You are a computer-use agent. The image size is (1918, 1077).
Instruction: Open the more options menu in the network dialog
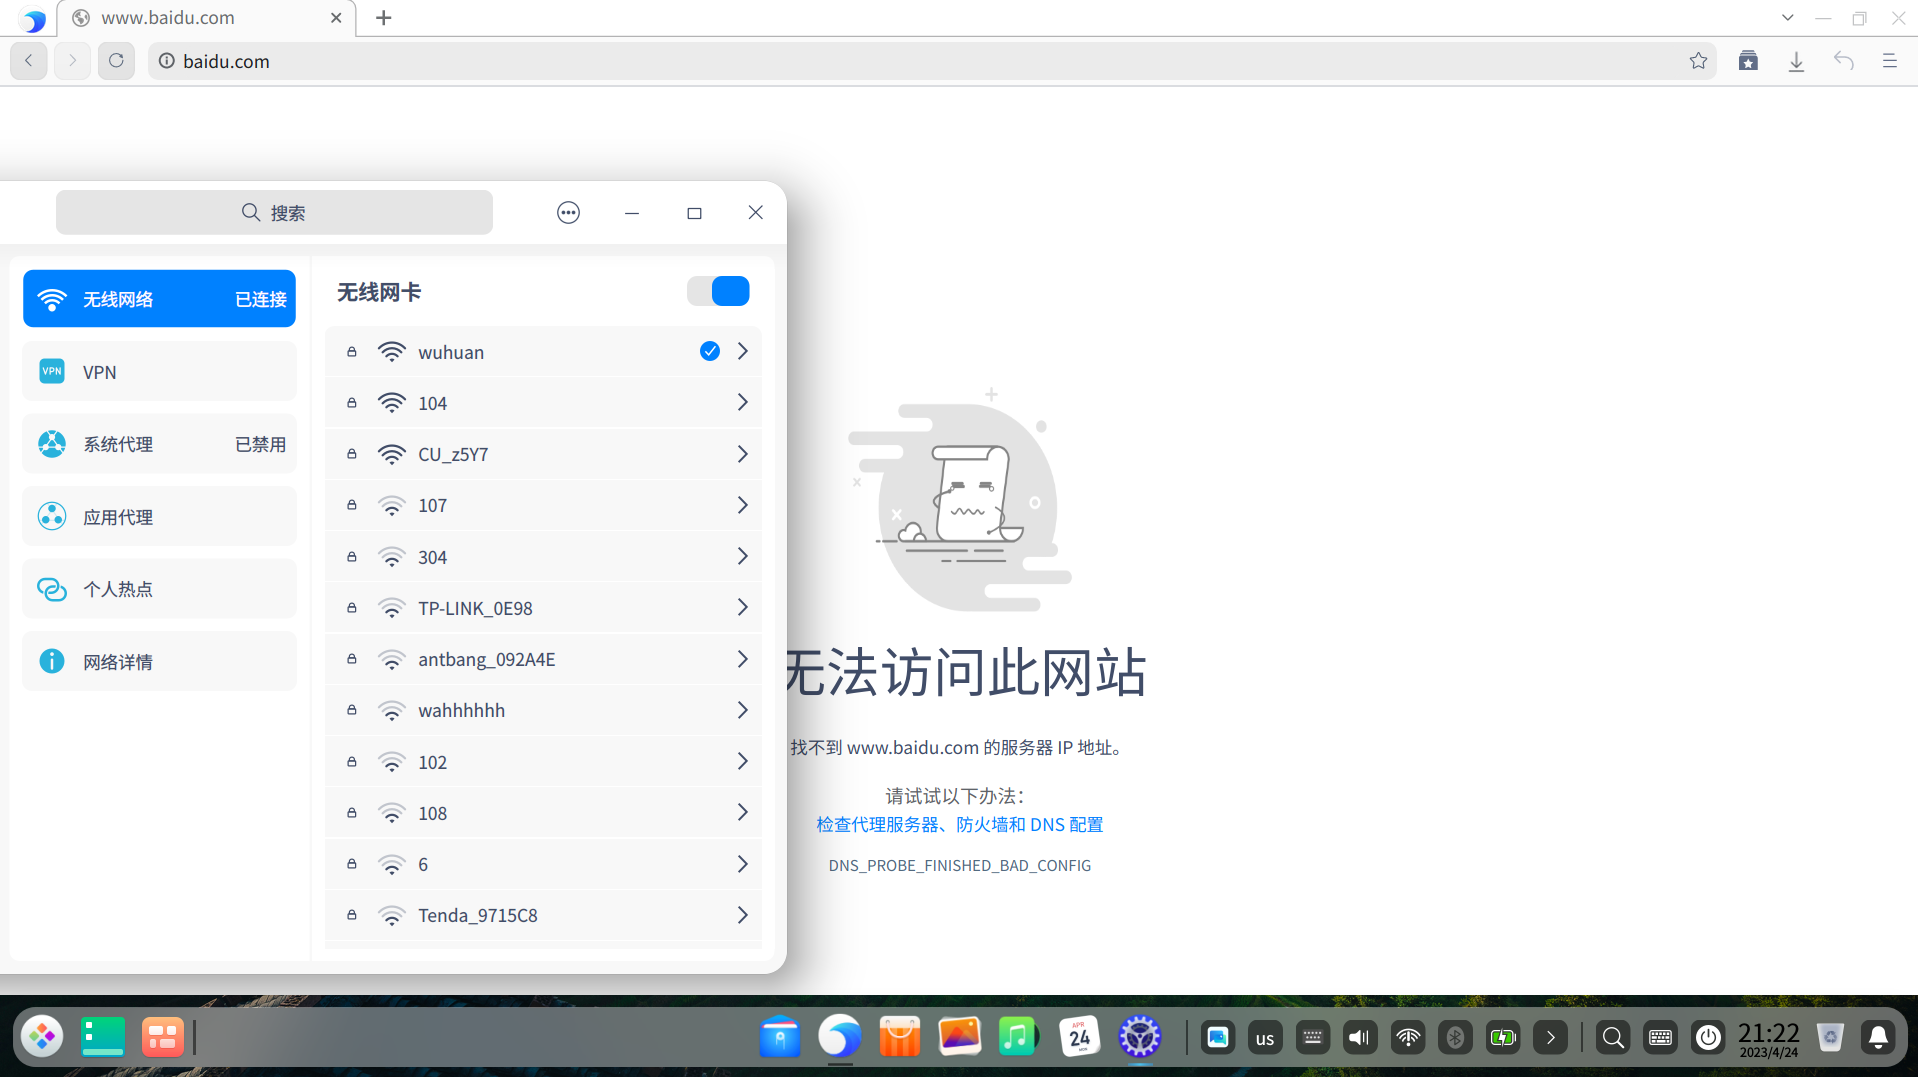568,212
